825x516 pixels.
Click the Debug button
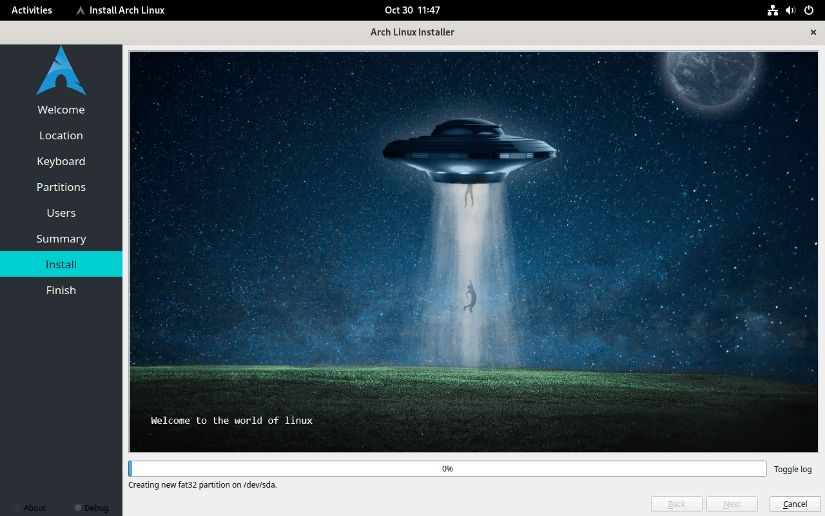(x=92, y=508)
